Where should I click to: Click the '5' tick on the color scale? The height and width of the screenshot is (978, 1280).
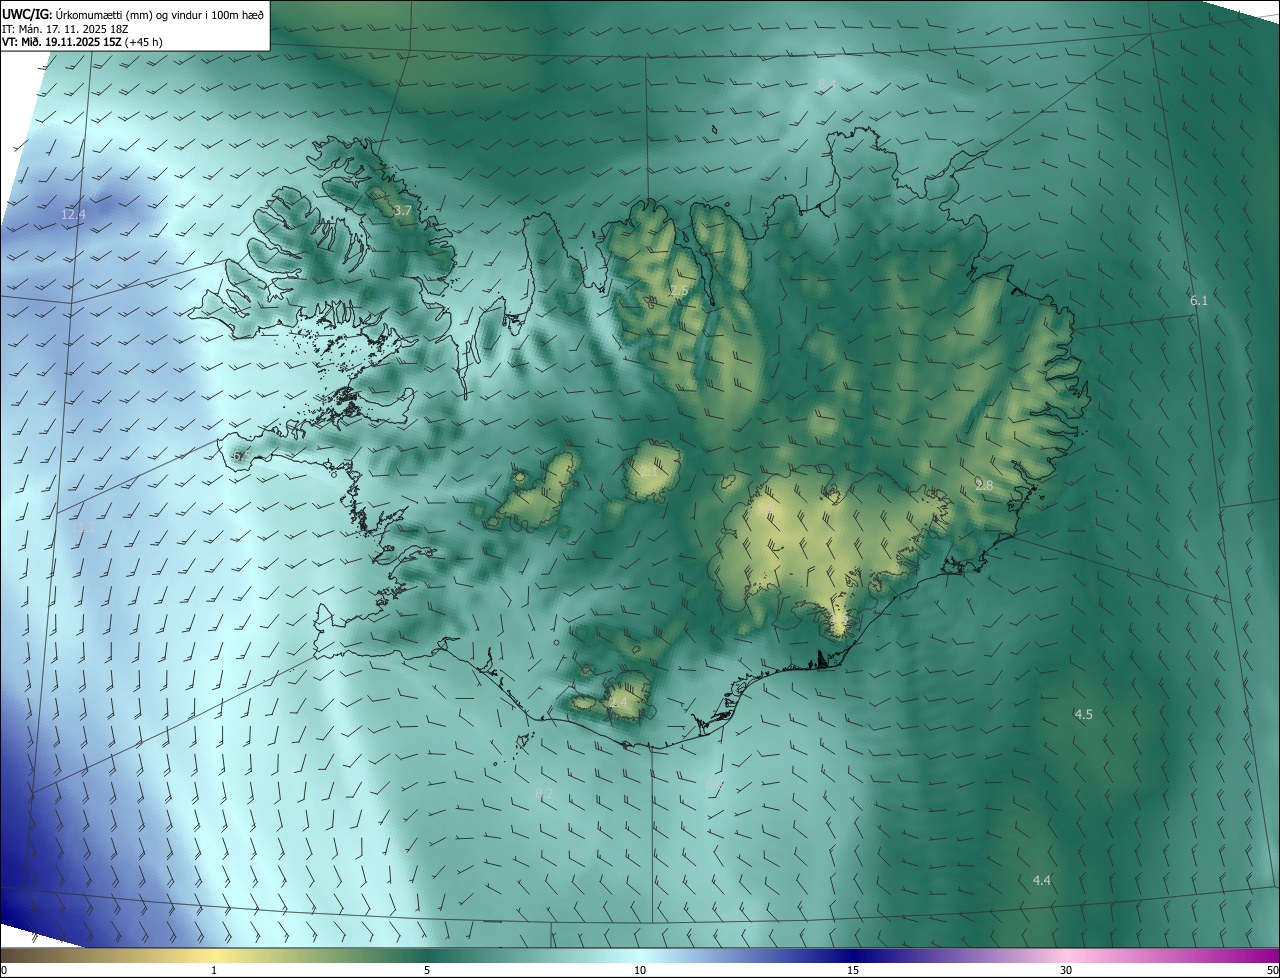(427, 970)
